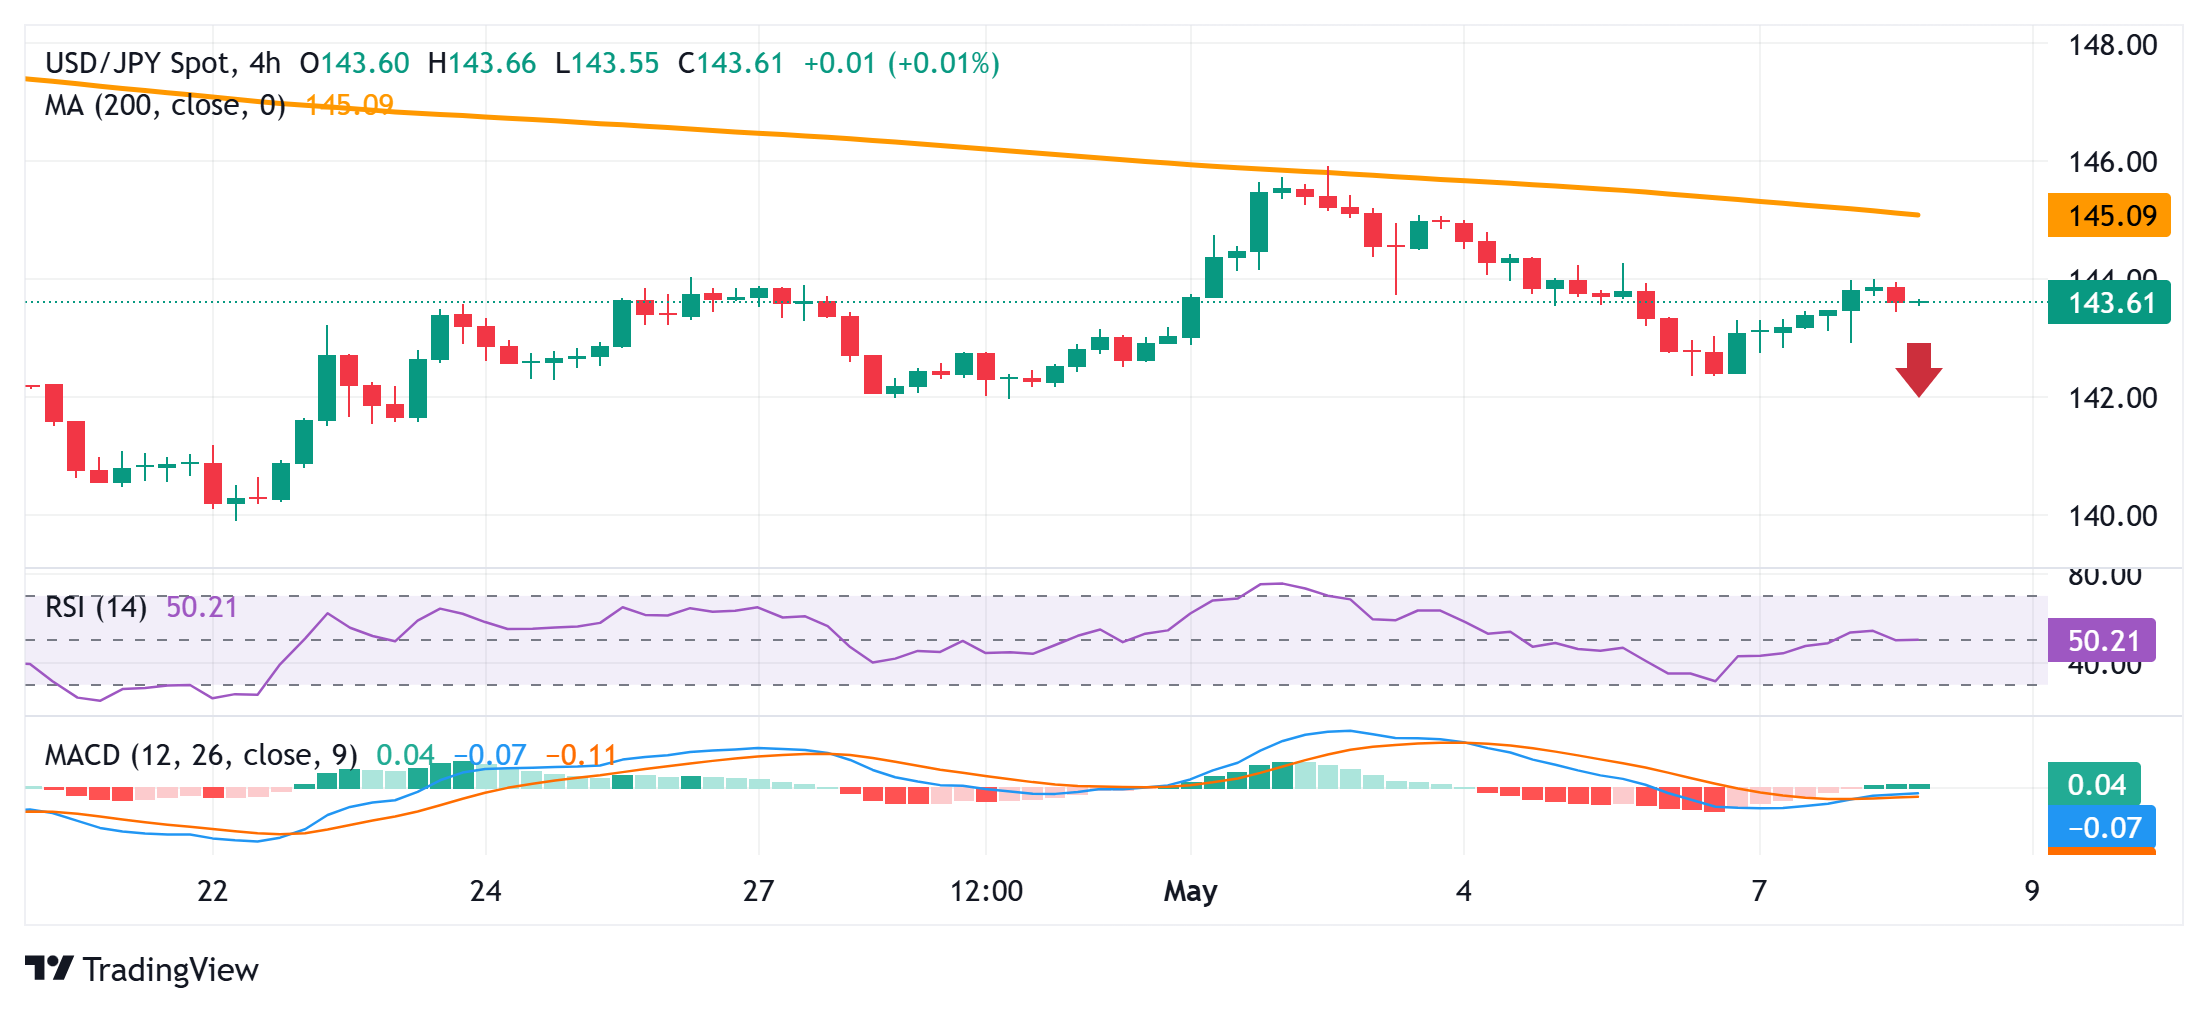Select the purple 50.21 RSI value label

2101,639
